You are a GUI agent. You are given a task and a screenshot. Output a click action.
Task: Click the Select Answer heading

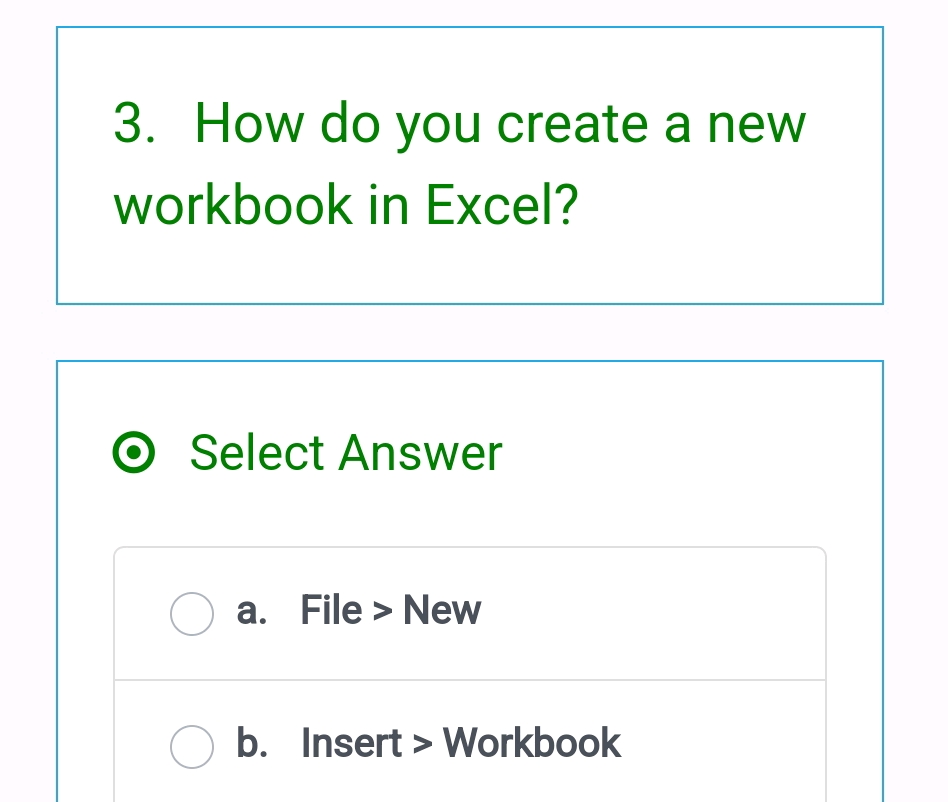pyautogui.click(x=345, y=453)
